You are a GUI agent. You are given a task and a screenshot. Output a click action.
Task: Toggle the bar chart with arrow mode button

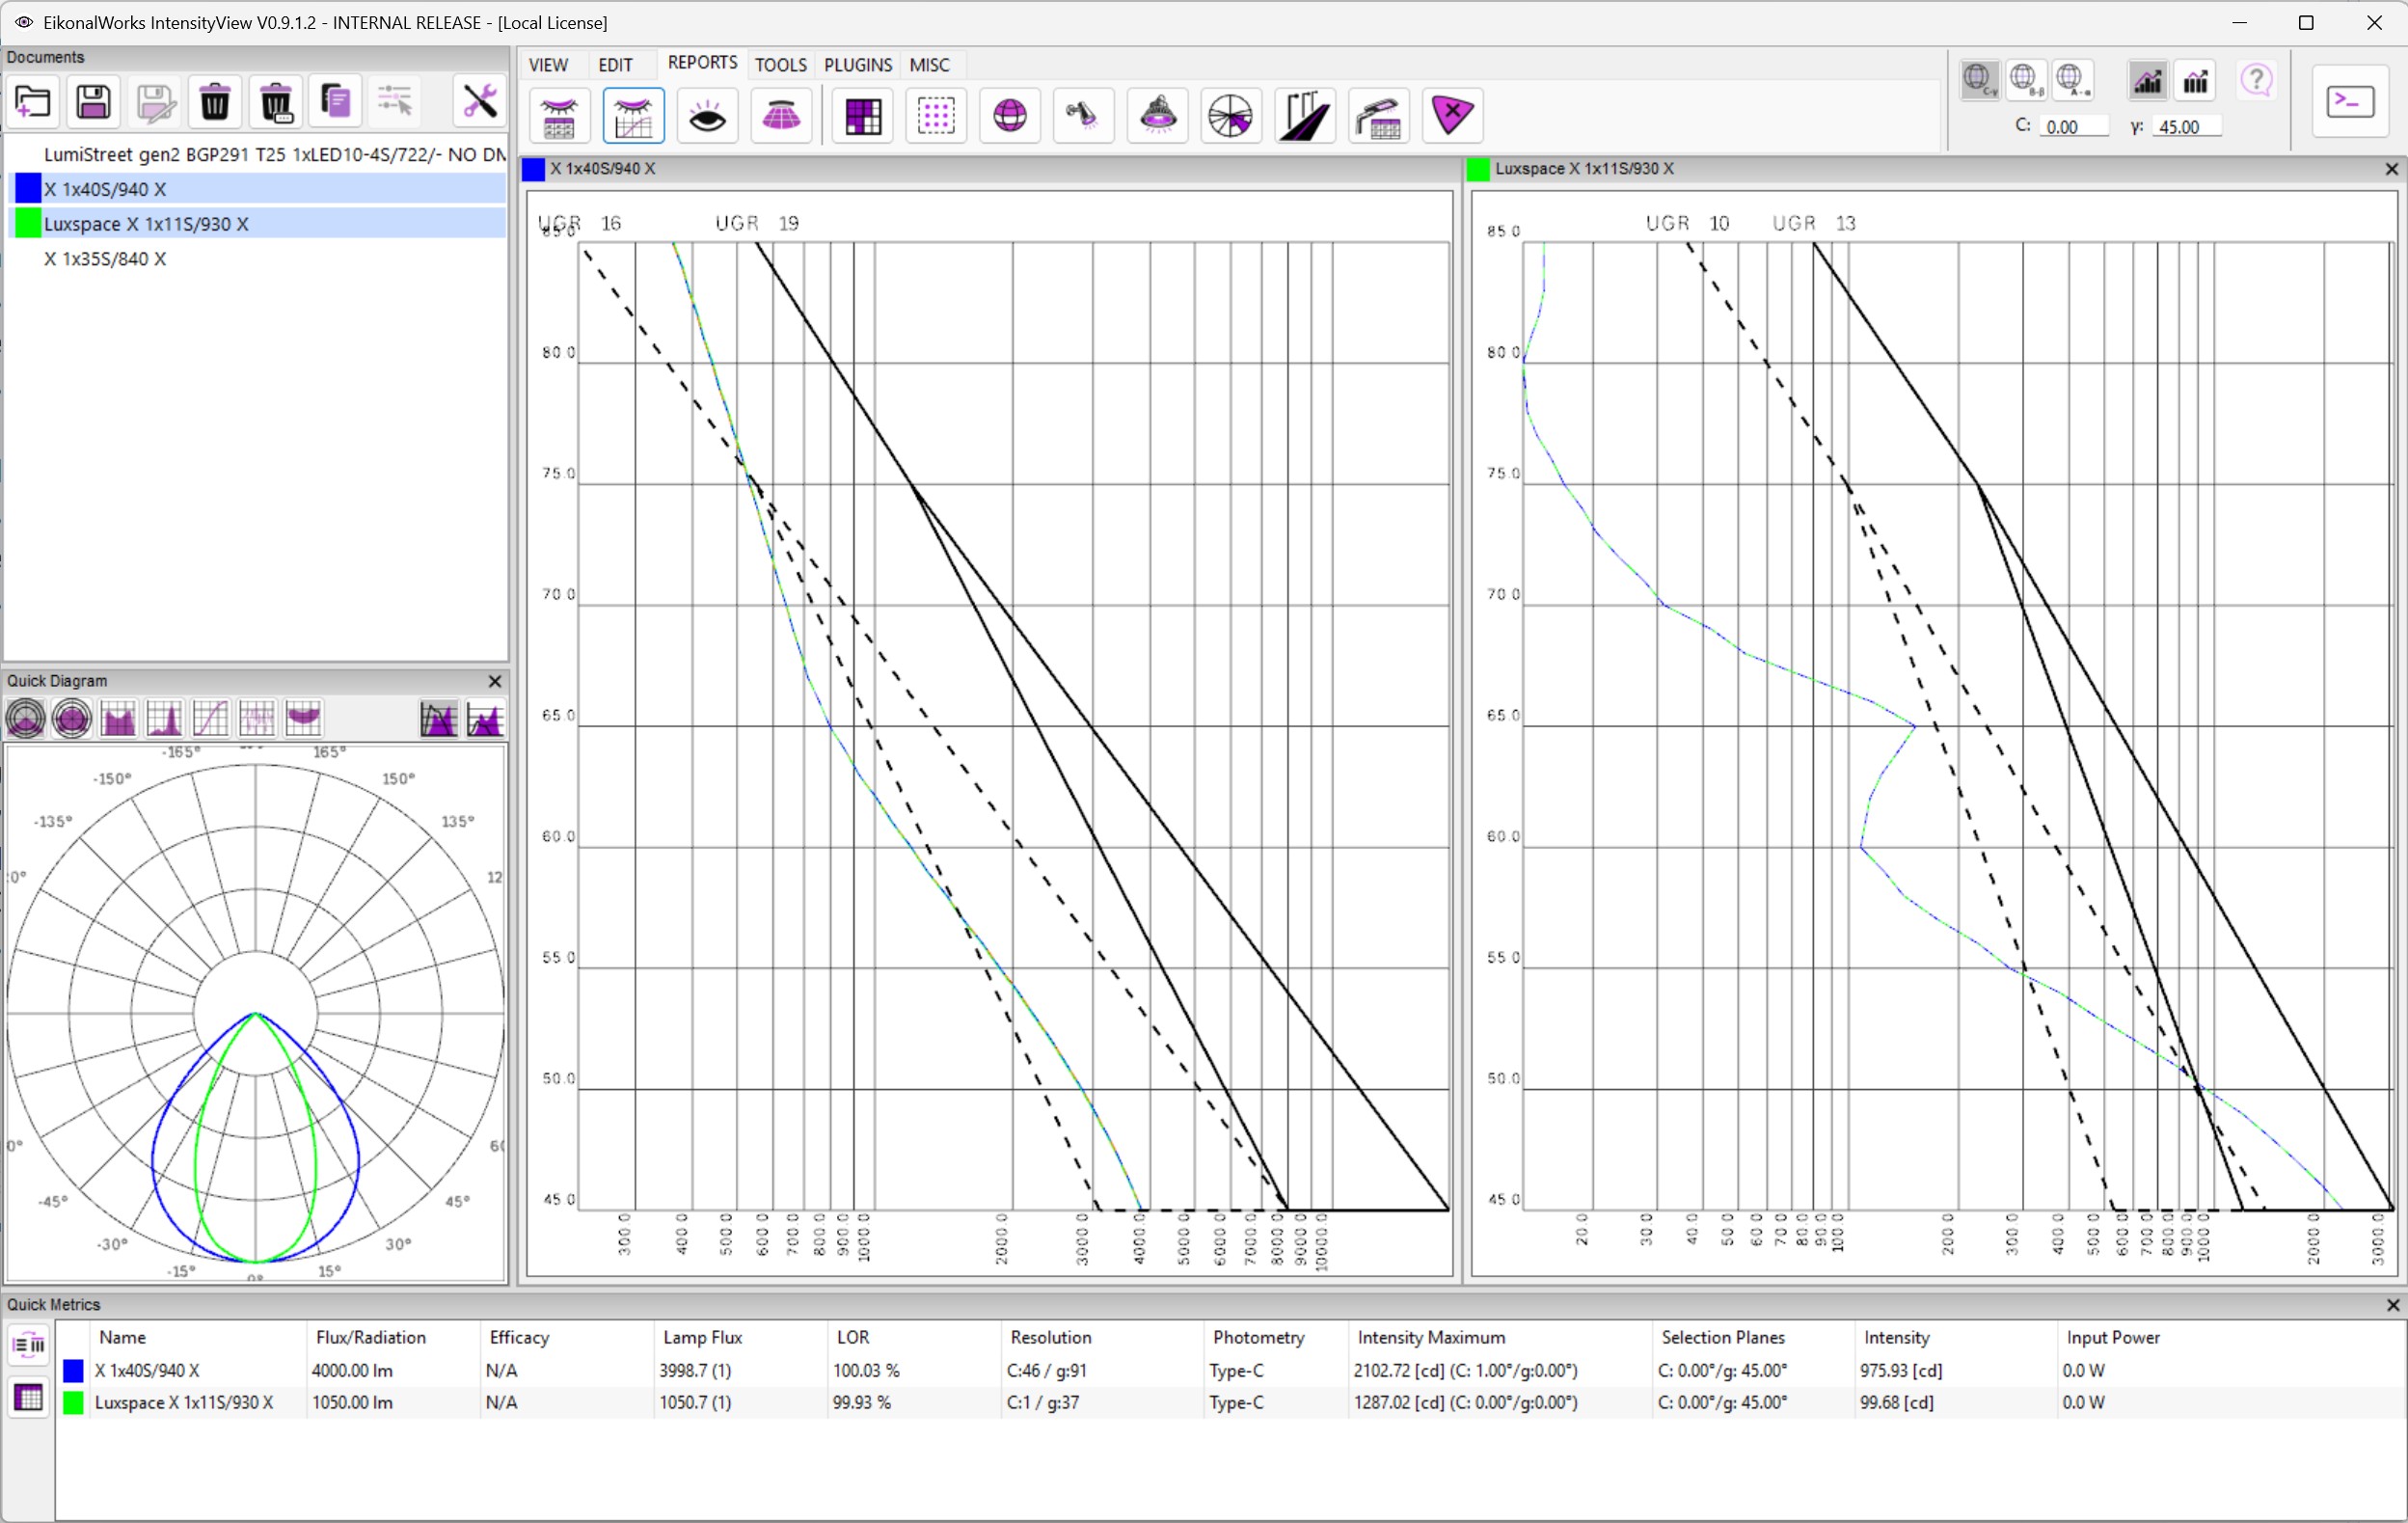click(2196, 80)
